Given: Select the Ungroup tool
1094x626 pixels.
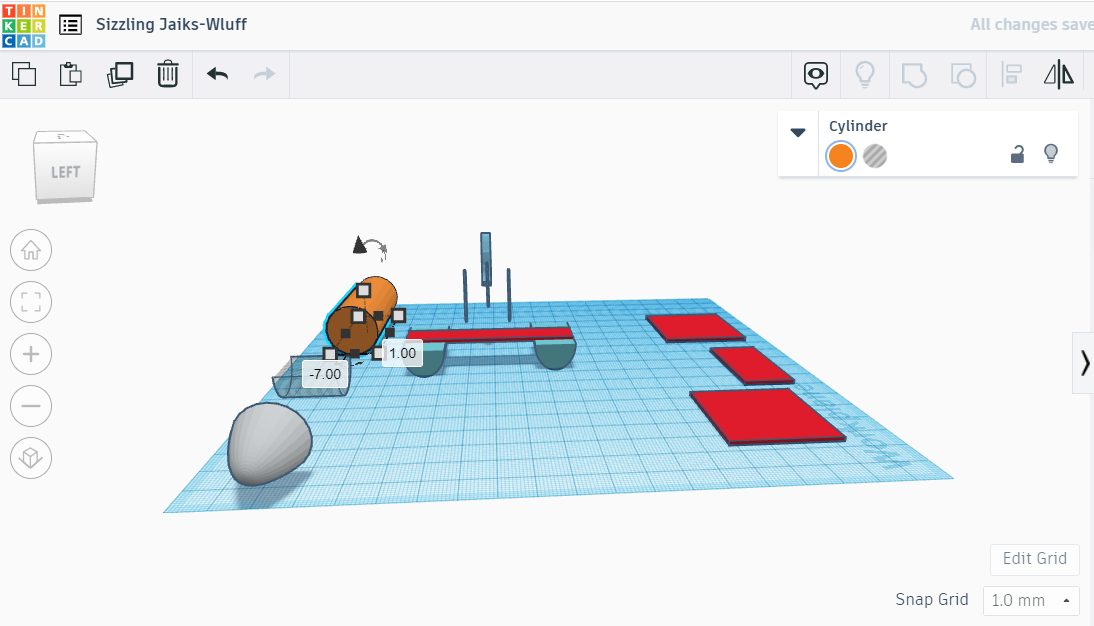Looking at the screenshot, I should click(x=963, y=74).
